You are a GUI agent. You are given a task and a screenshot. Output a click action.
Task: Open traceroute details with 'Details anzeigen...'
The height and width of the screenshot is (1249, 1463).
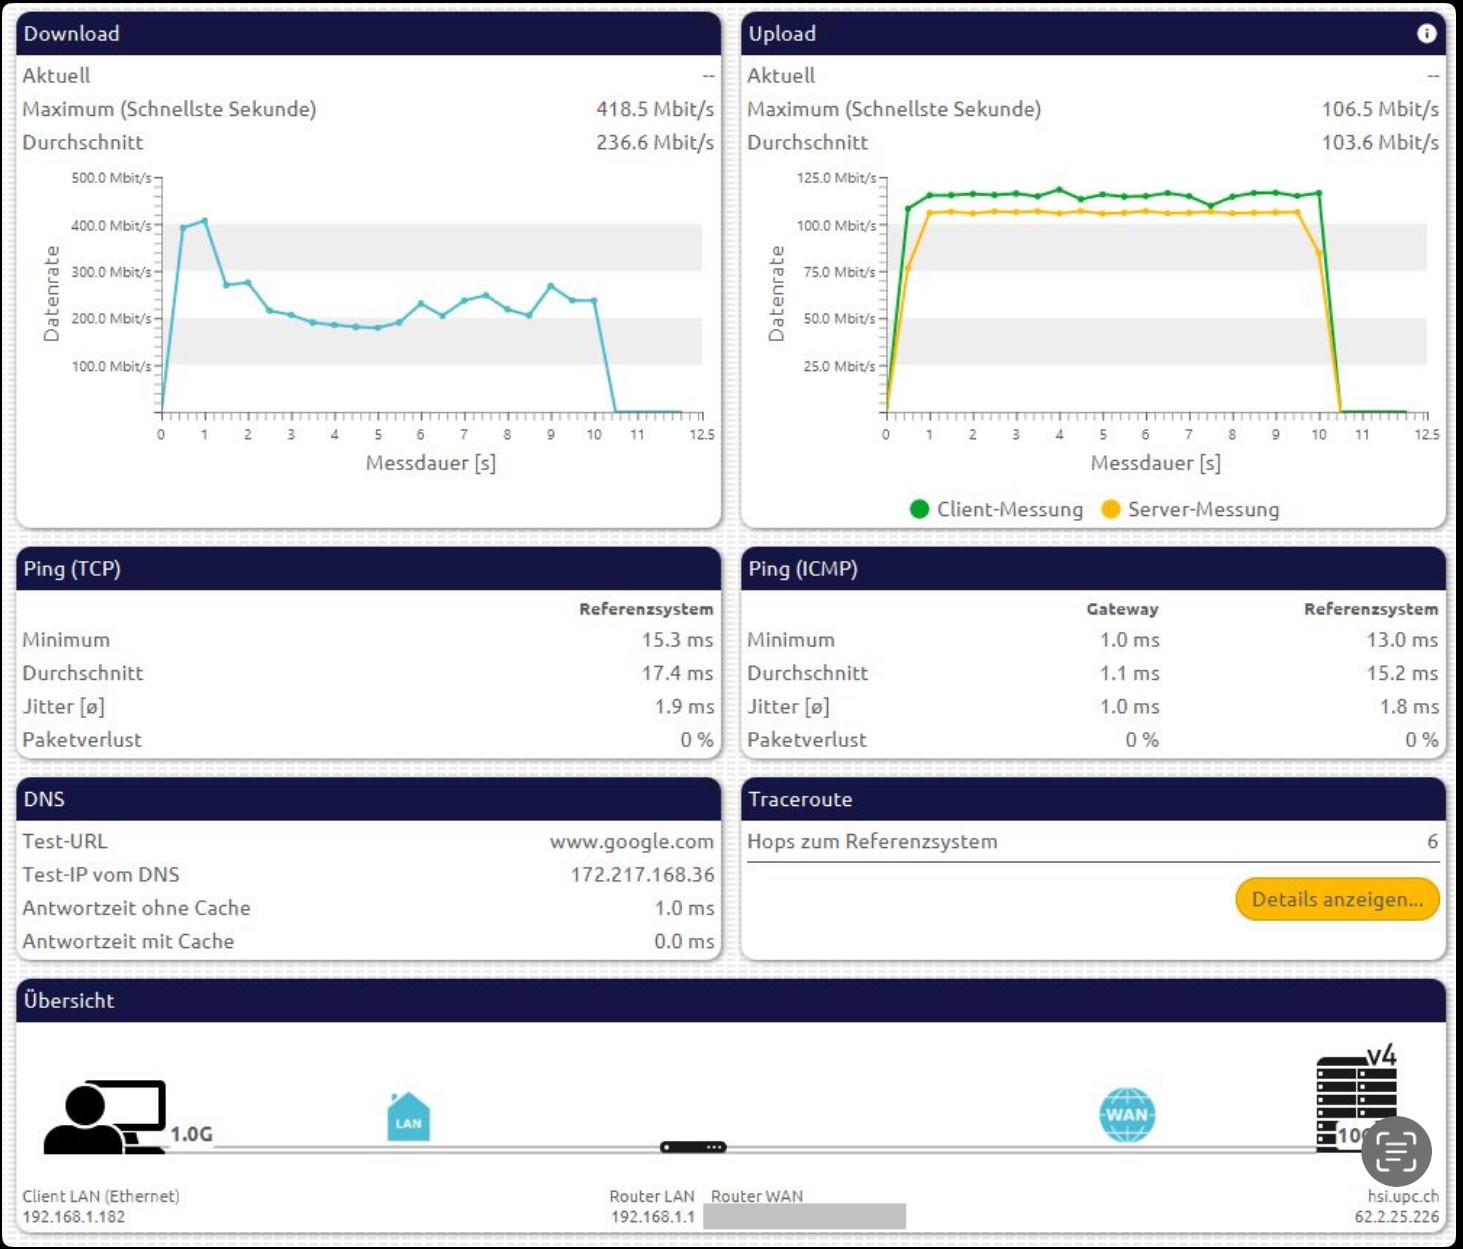tap(1337, 899)
